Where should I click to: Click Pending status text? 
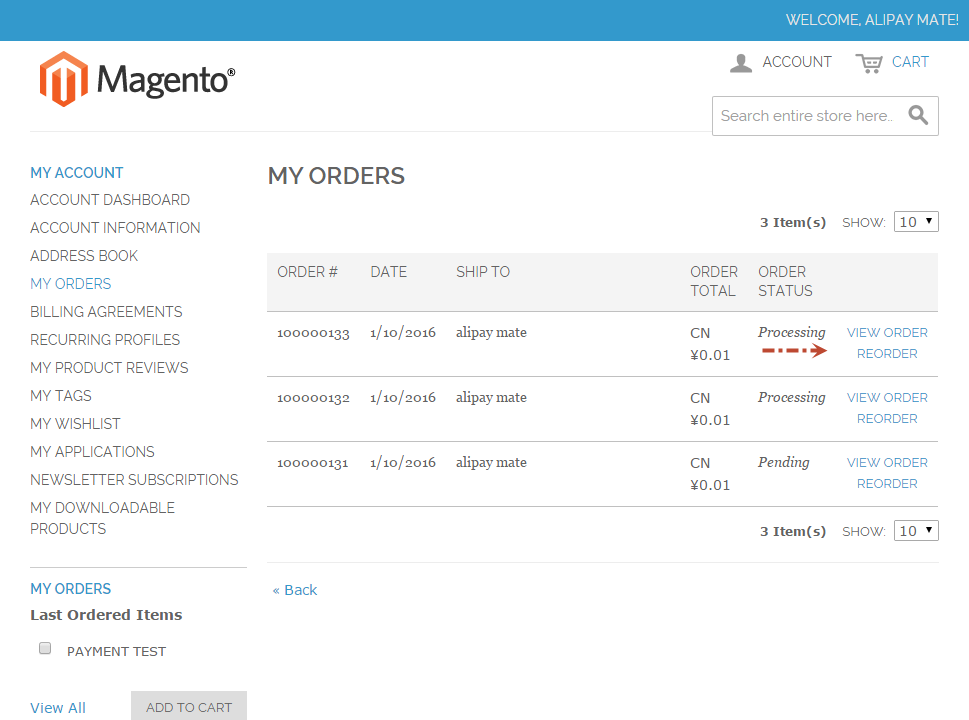coord(784,462)
